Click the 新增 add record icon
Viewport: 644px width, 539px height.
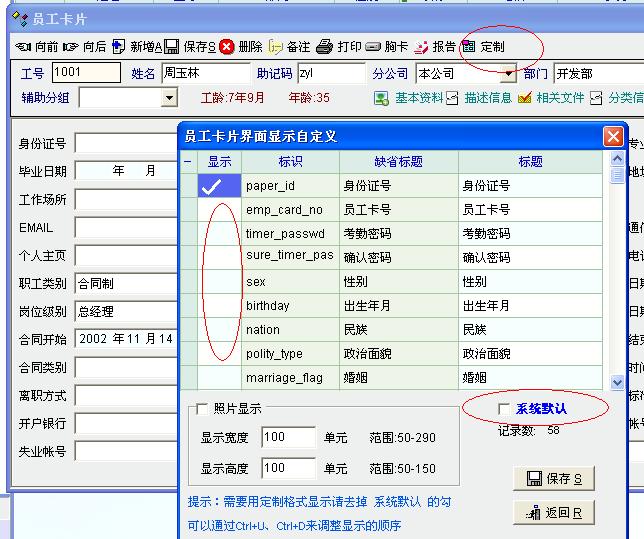click(119, 47)
